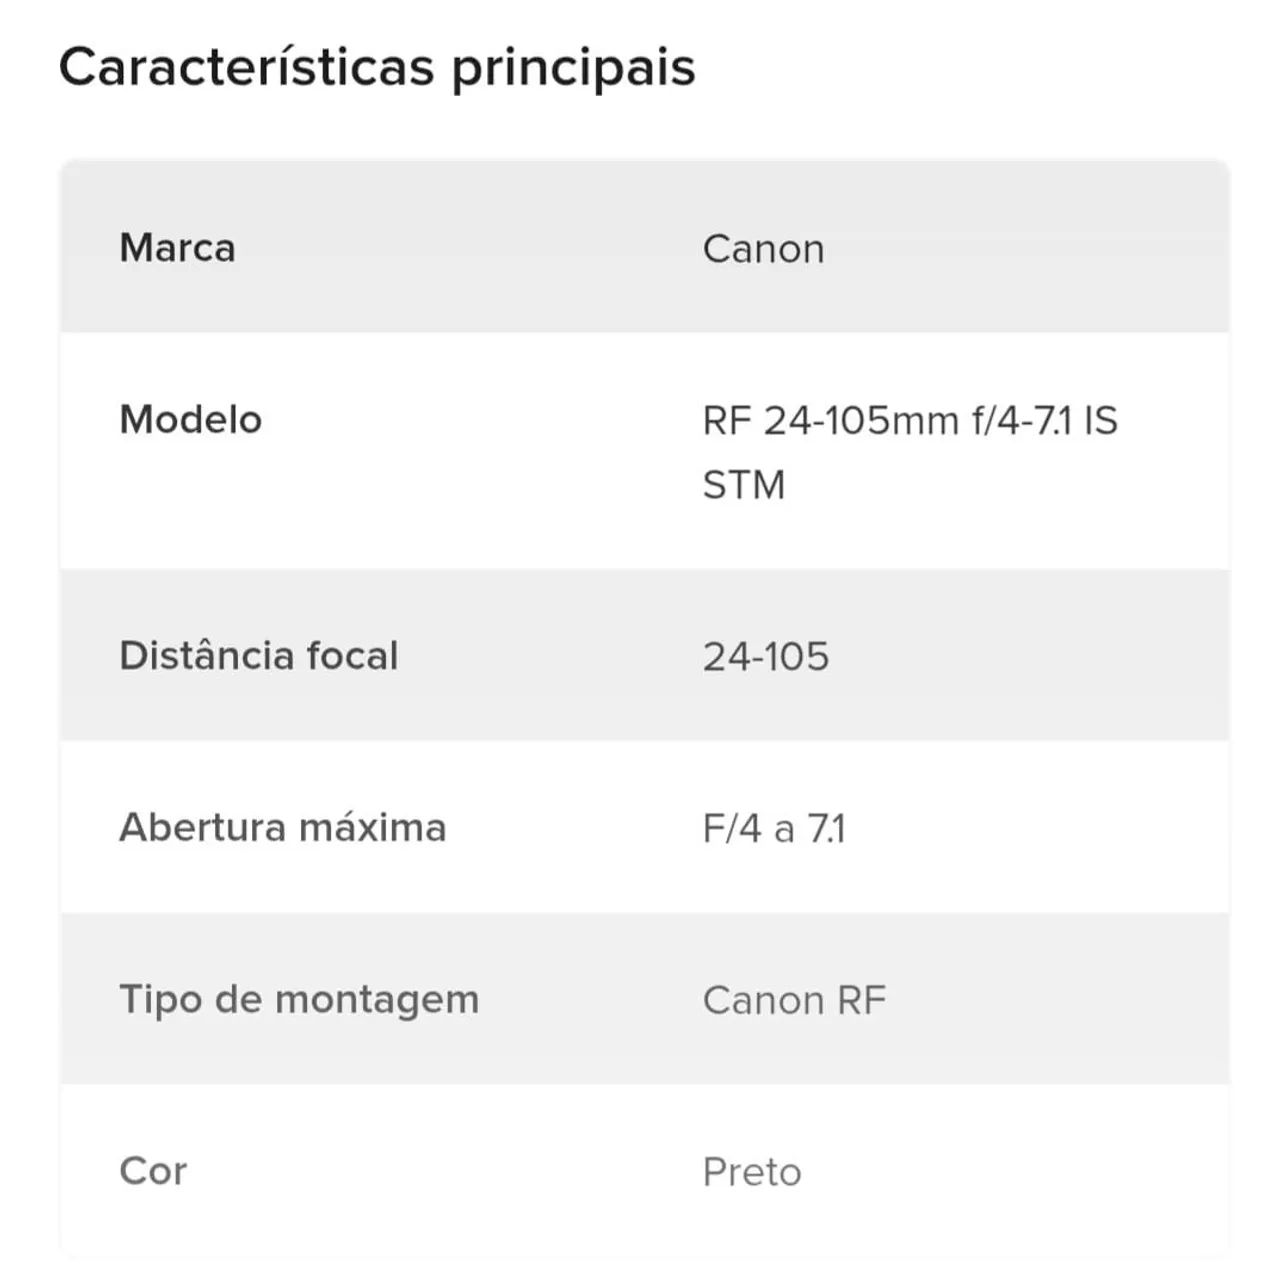Select the Tipo de montagem label

299,1000
